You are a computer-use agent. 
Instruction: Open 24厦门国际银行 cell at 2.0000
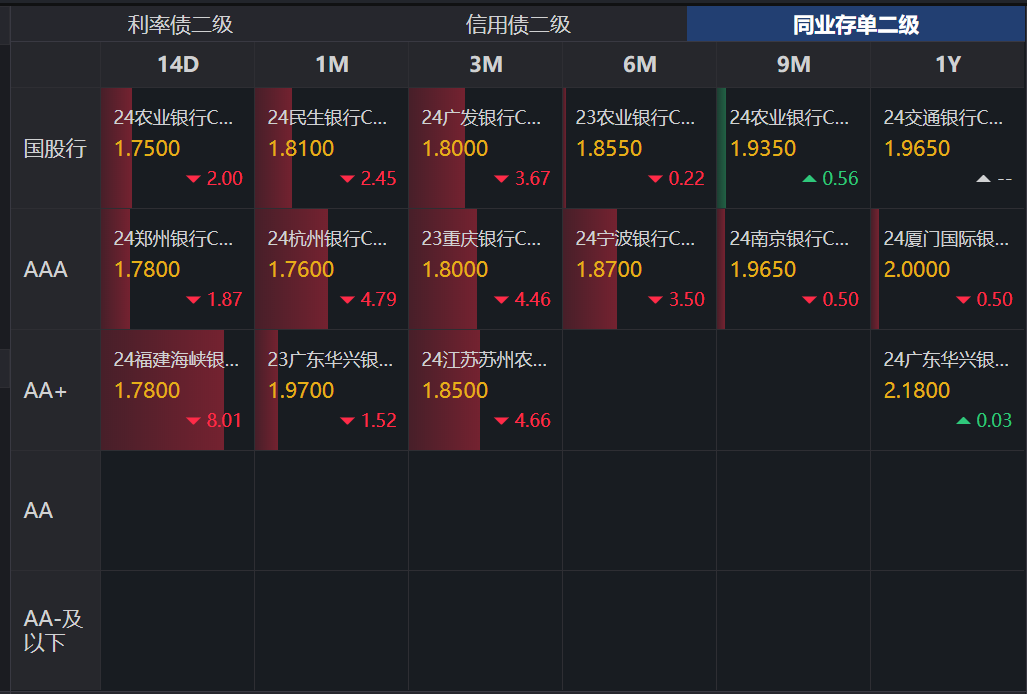coord(947,269)
